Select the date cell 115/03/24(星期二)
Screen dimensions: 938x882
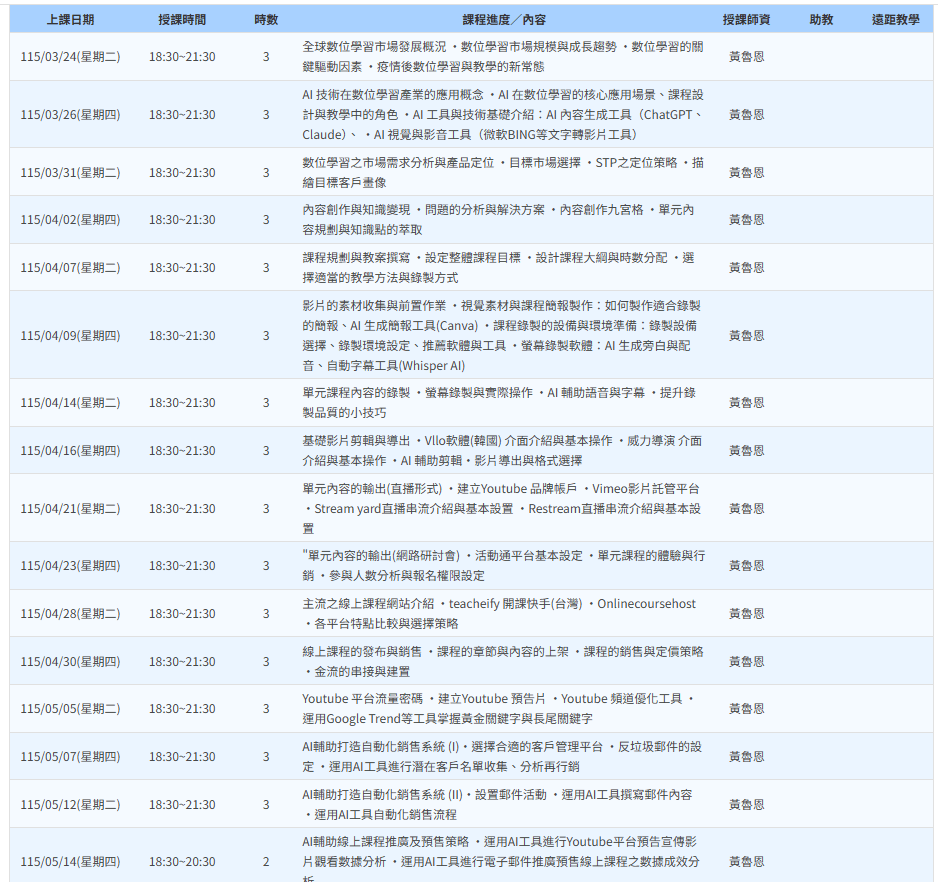[70, 57]
